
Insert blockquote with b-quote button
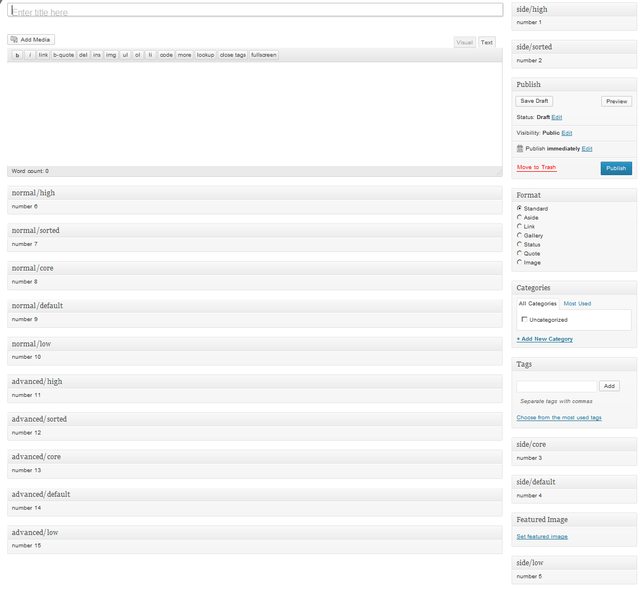(x=64, y=55)
